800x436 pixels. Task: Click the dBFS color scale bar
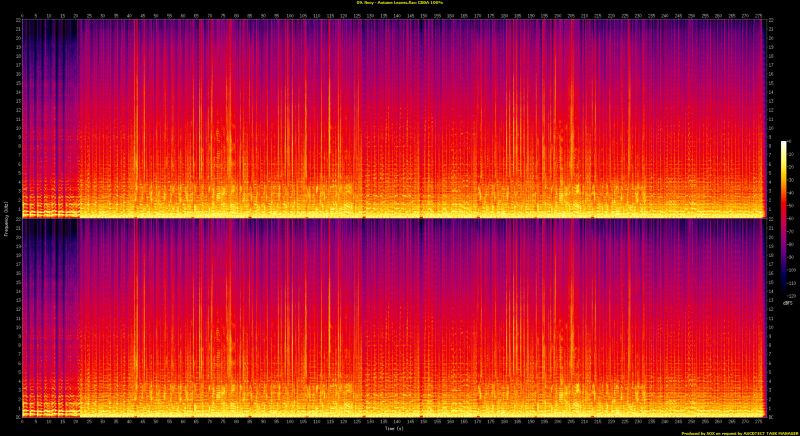pos(785,180)
